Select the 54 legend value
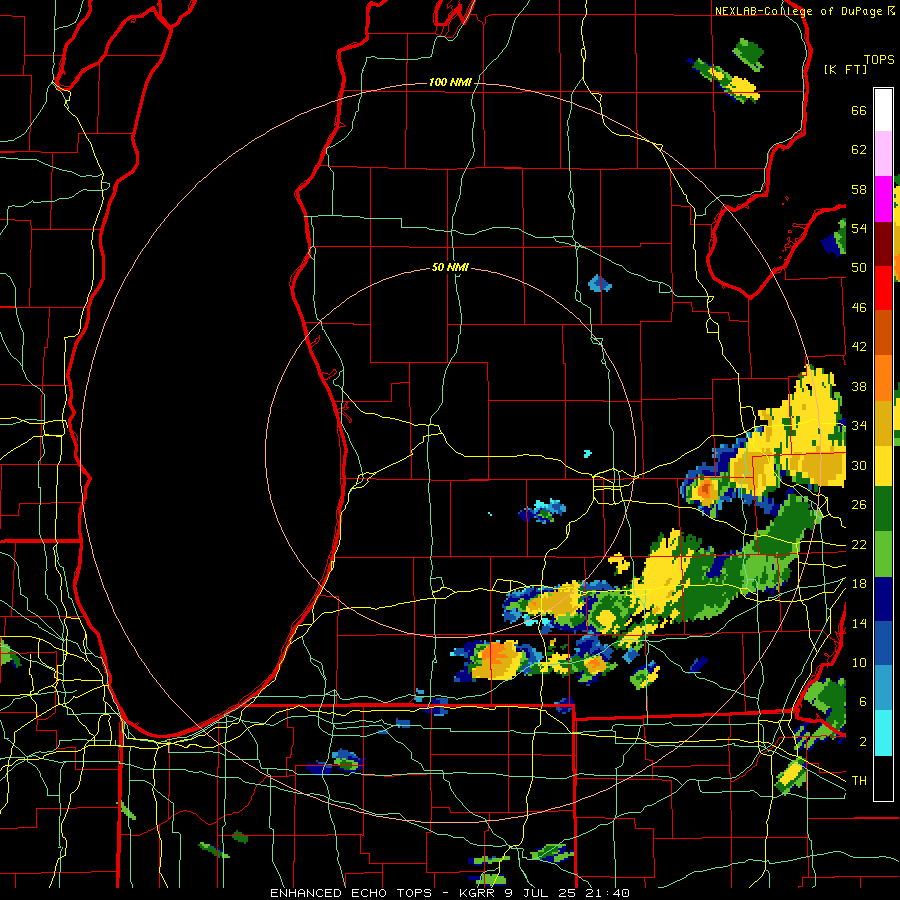Image resolution: width=900 pixels, height=900 pixels. click(x=859, y=228)
